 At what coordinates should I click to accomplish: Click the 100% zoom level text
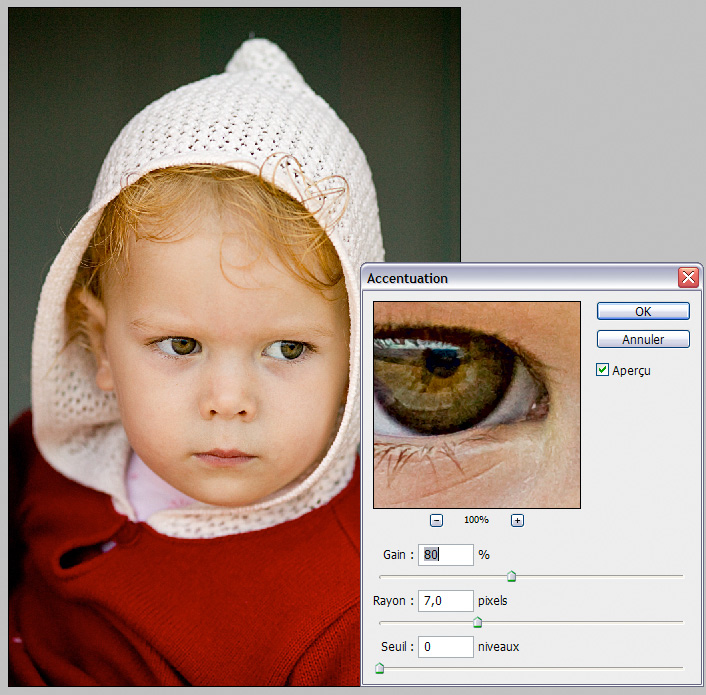[x=476, y=520]
